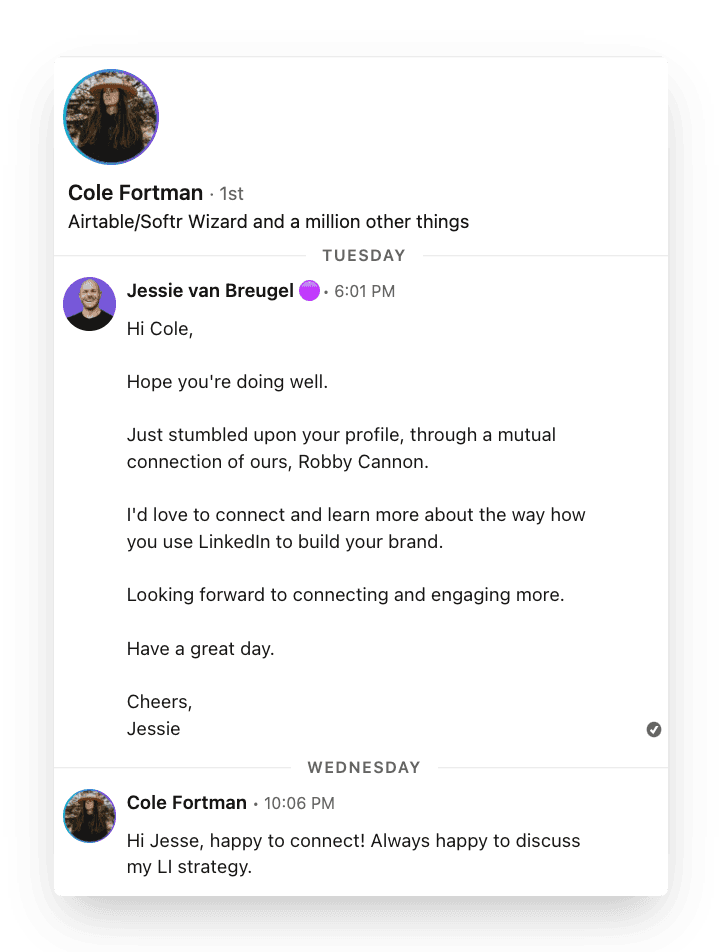Click the 'Hi Cole,' greeting line
This screenshot has height=952, width=722.
pos(160,329)
